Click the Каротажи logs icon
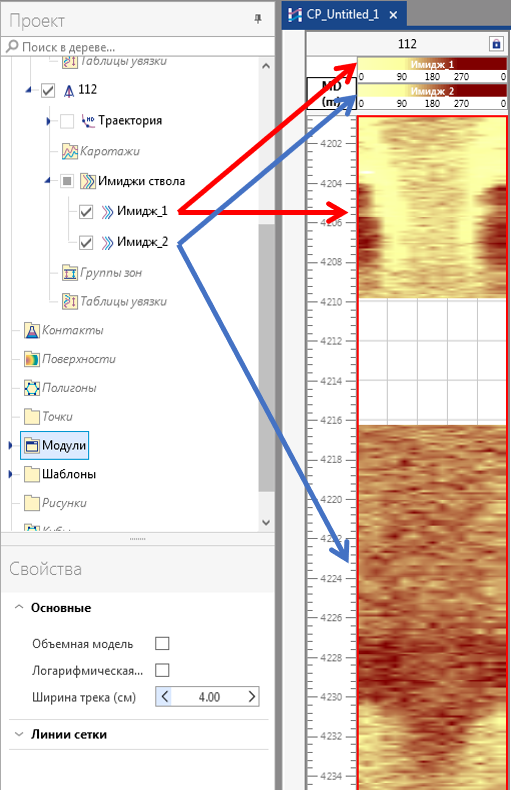511x790 pixels. (x=70, y=151)
